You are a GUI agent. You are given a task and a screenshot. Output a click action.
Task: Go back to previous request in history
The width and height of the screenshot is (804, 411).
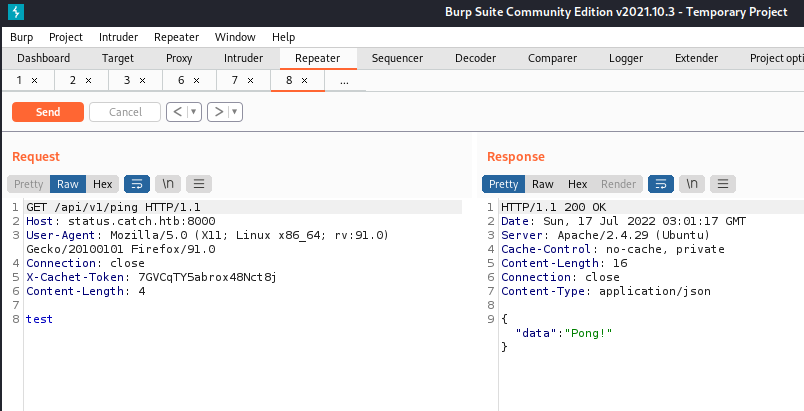coord(177,112)
